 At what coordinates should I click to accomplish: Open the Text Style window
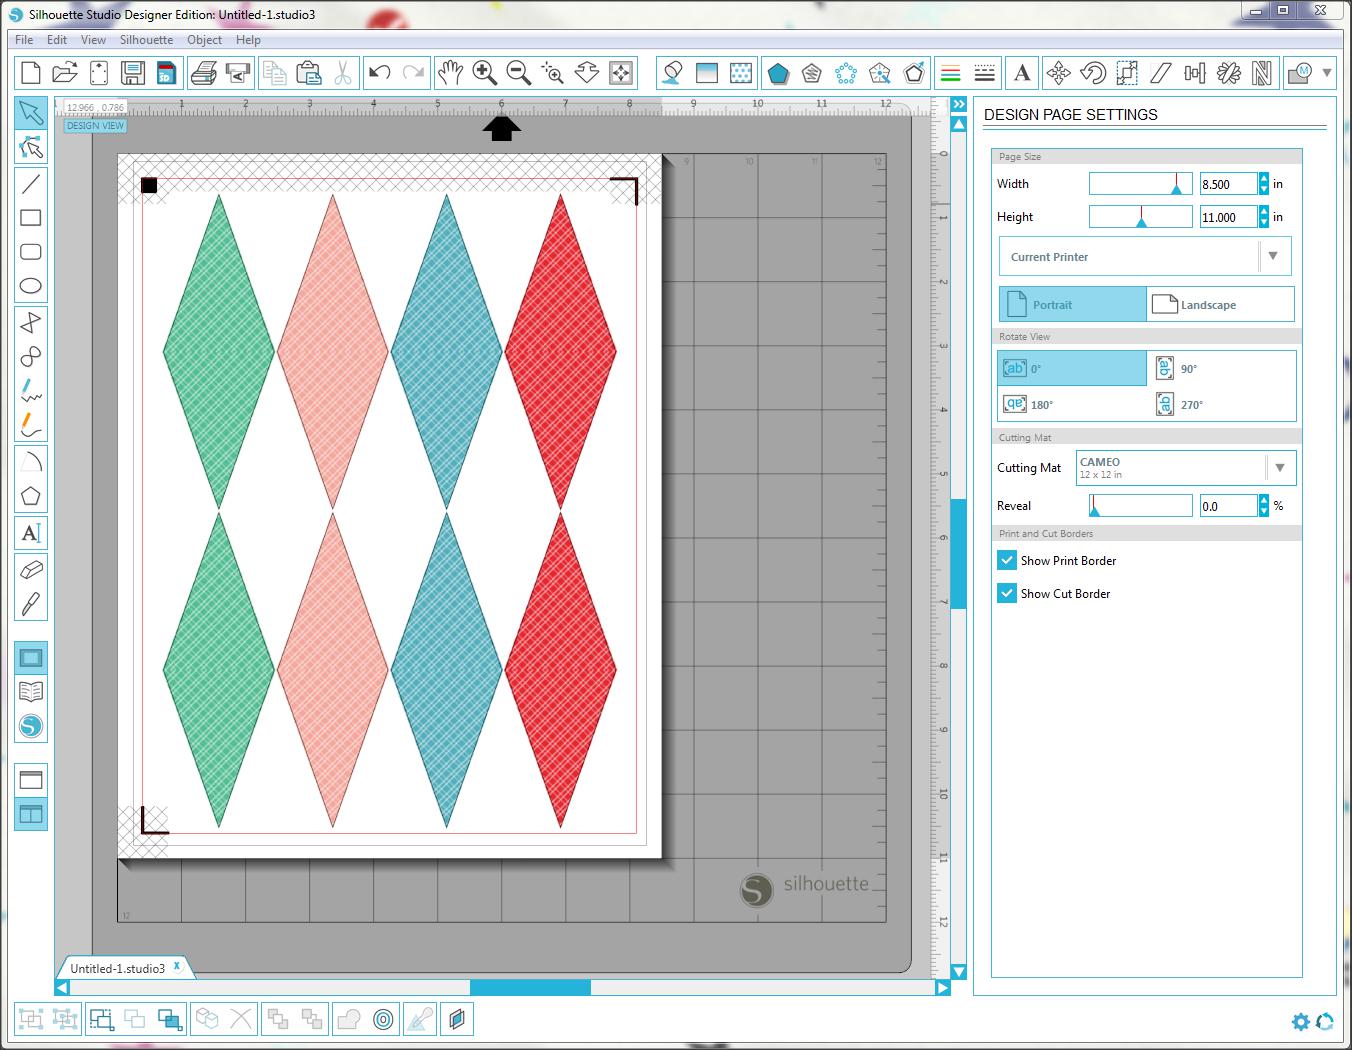coord(1021,72)
